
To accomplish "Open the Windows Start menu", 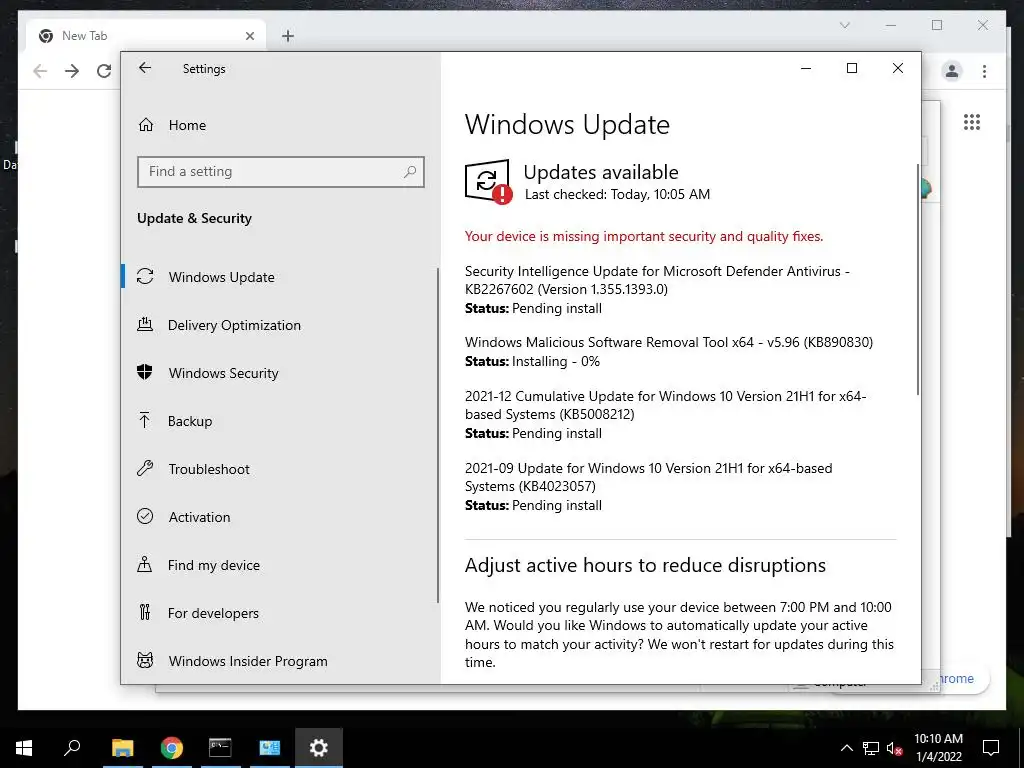I will [24, 748].
